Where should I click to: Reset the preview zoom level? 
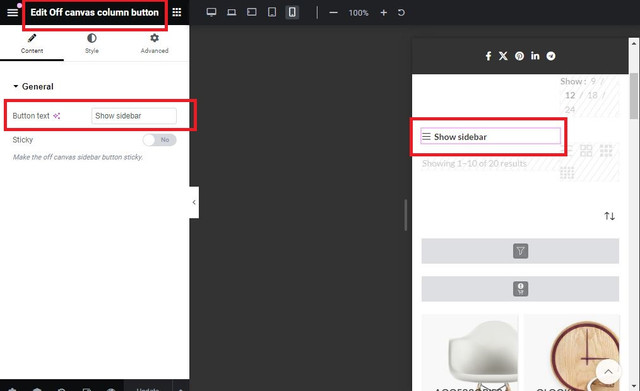pos(401,13)
